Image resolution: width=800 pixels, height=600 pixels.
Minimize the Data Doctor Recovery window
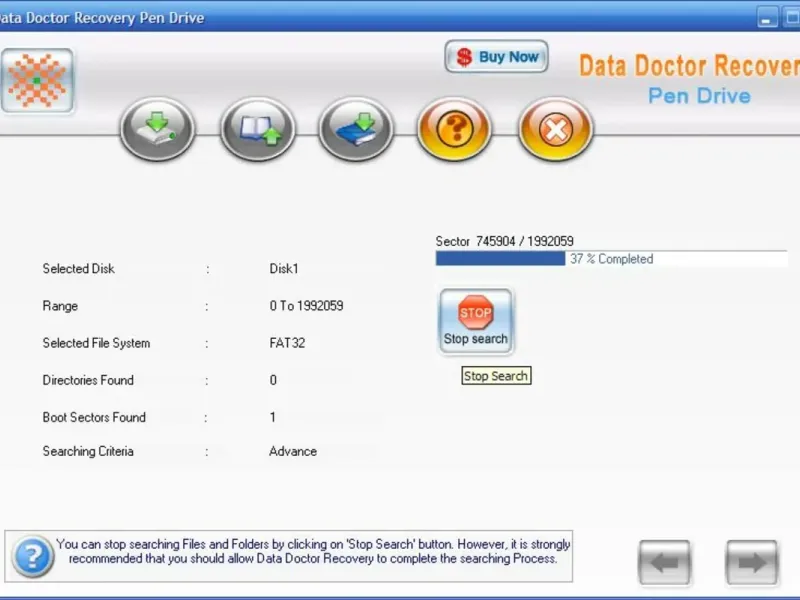point(767,18)
